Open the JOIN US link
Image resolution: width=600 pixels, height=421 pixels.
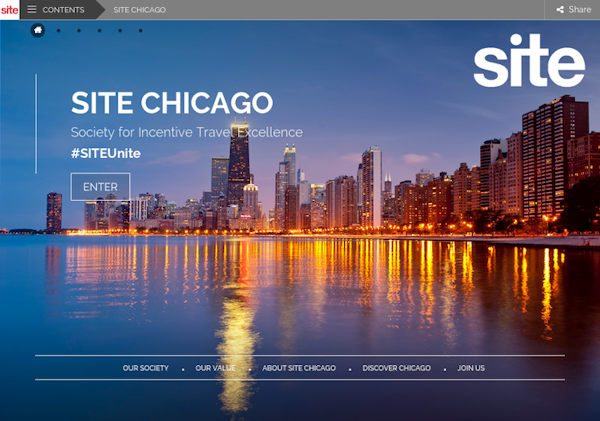click(x=471, y=368)
